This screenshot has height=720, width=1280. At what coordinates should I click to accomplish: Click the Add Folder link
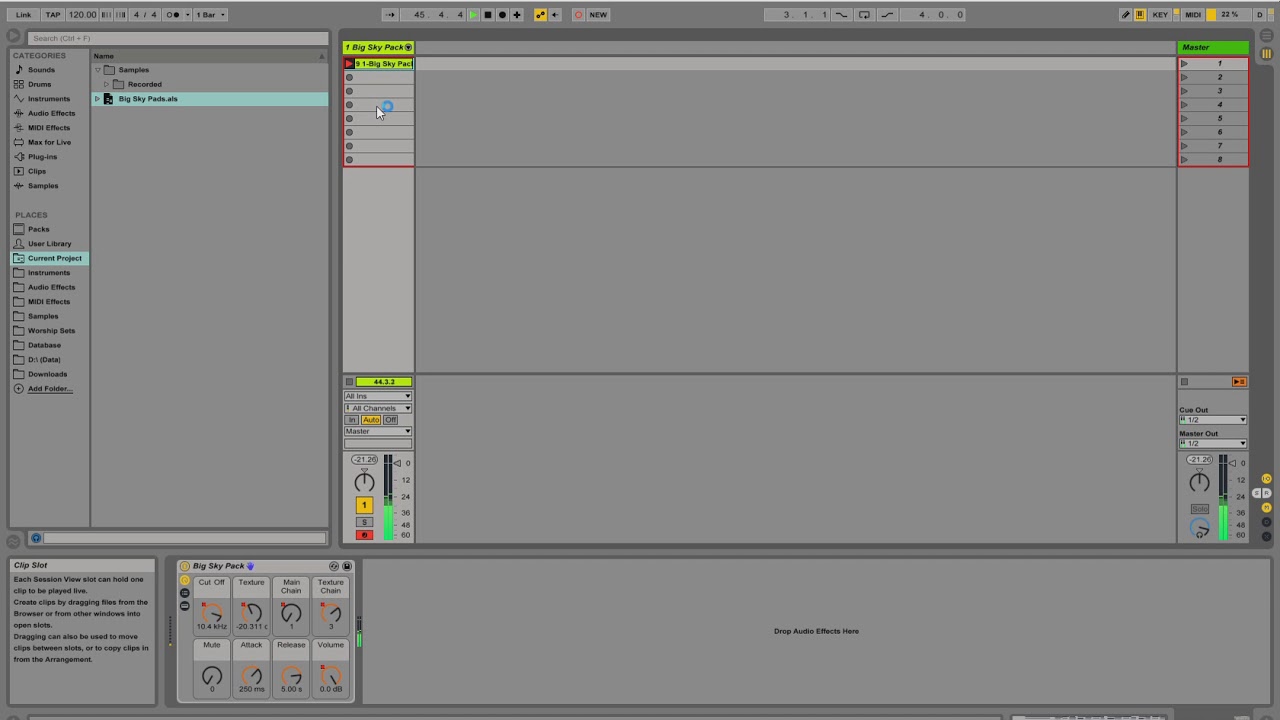50,389
